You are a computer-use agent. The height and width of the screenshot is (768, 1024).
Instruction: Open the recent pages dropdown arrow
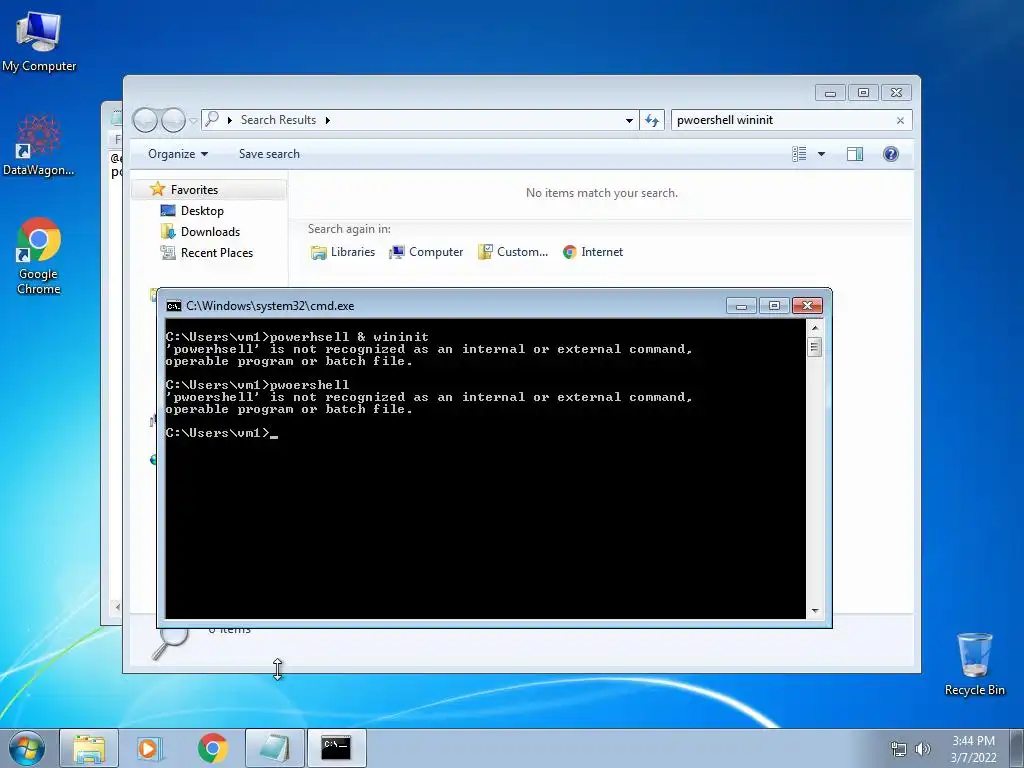pyautogui.click(x=193, y=120)
